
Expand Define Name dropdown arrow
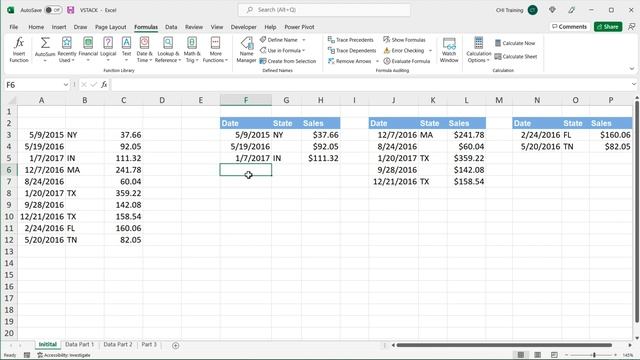pos(304,40)
